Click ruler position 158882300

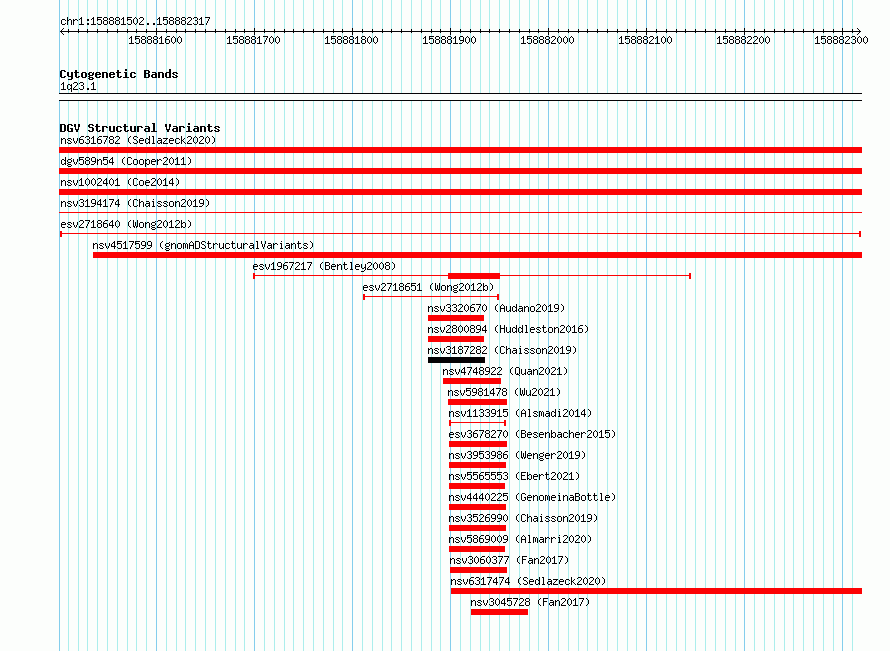841,40
